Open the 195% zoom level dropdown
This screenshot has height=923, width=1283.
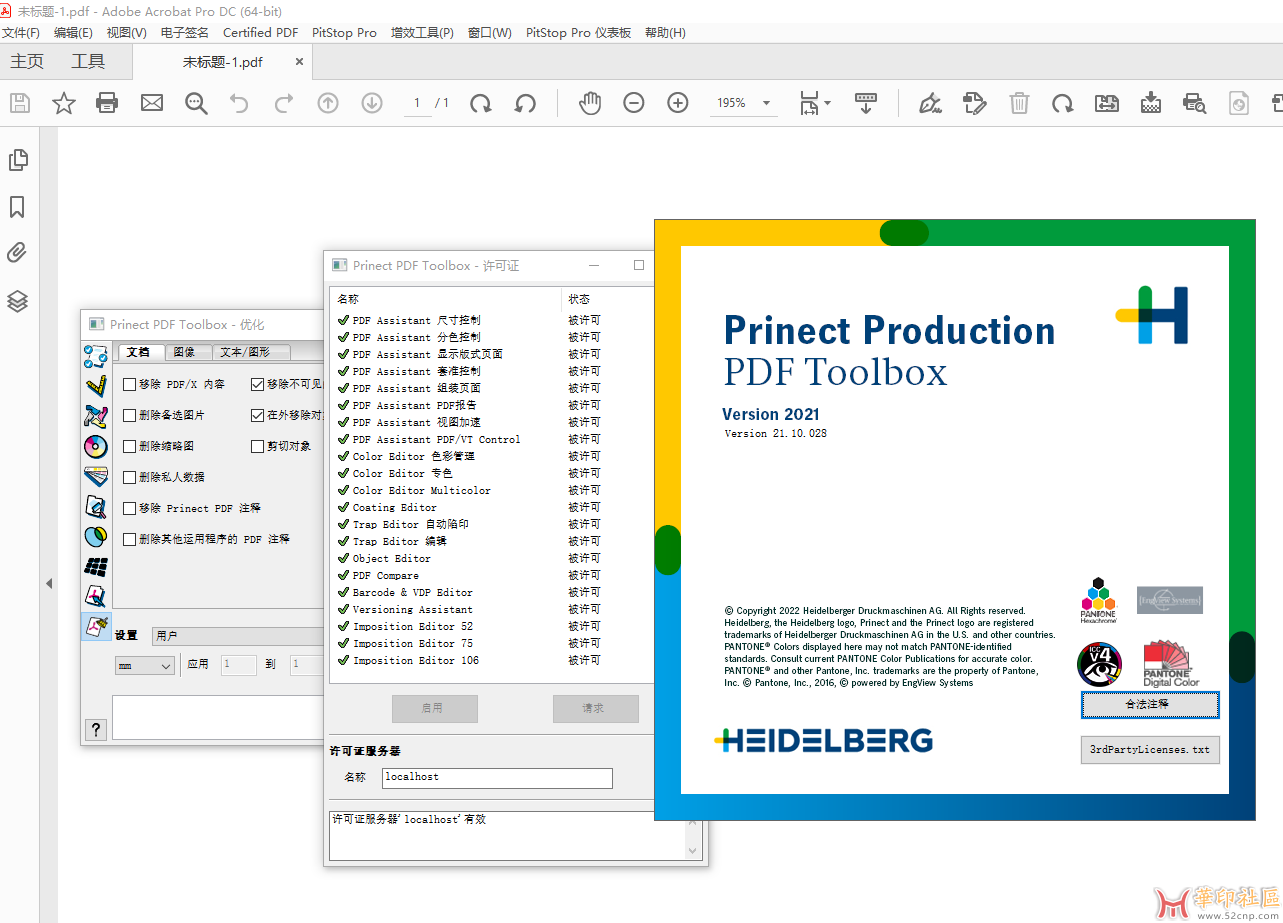[x=766, y=103]
